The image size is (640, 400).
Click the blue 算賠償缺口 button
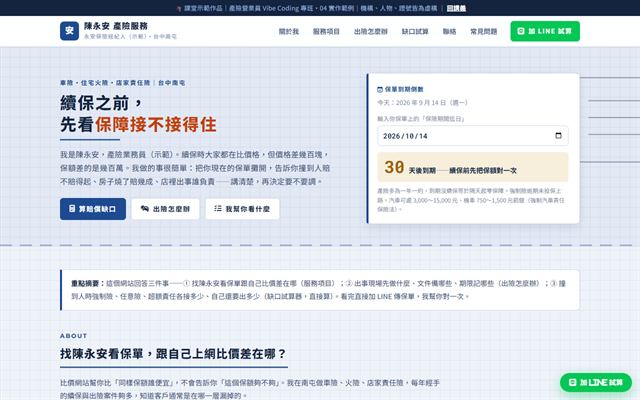(x=93, y=209)
